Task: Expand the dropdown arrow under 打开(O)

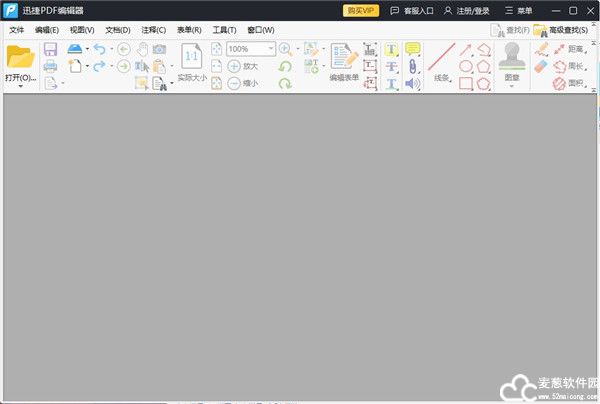Action: coord(20,86)
